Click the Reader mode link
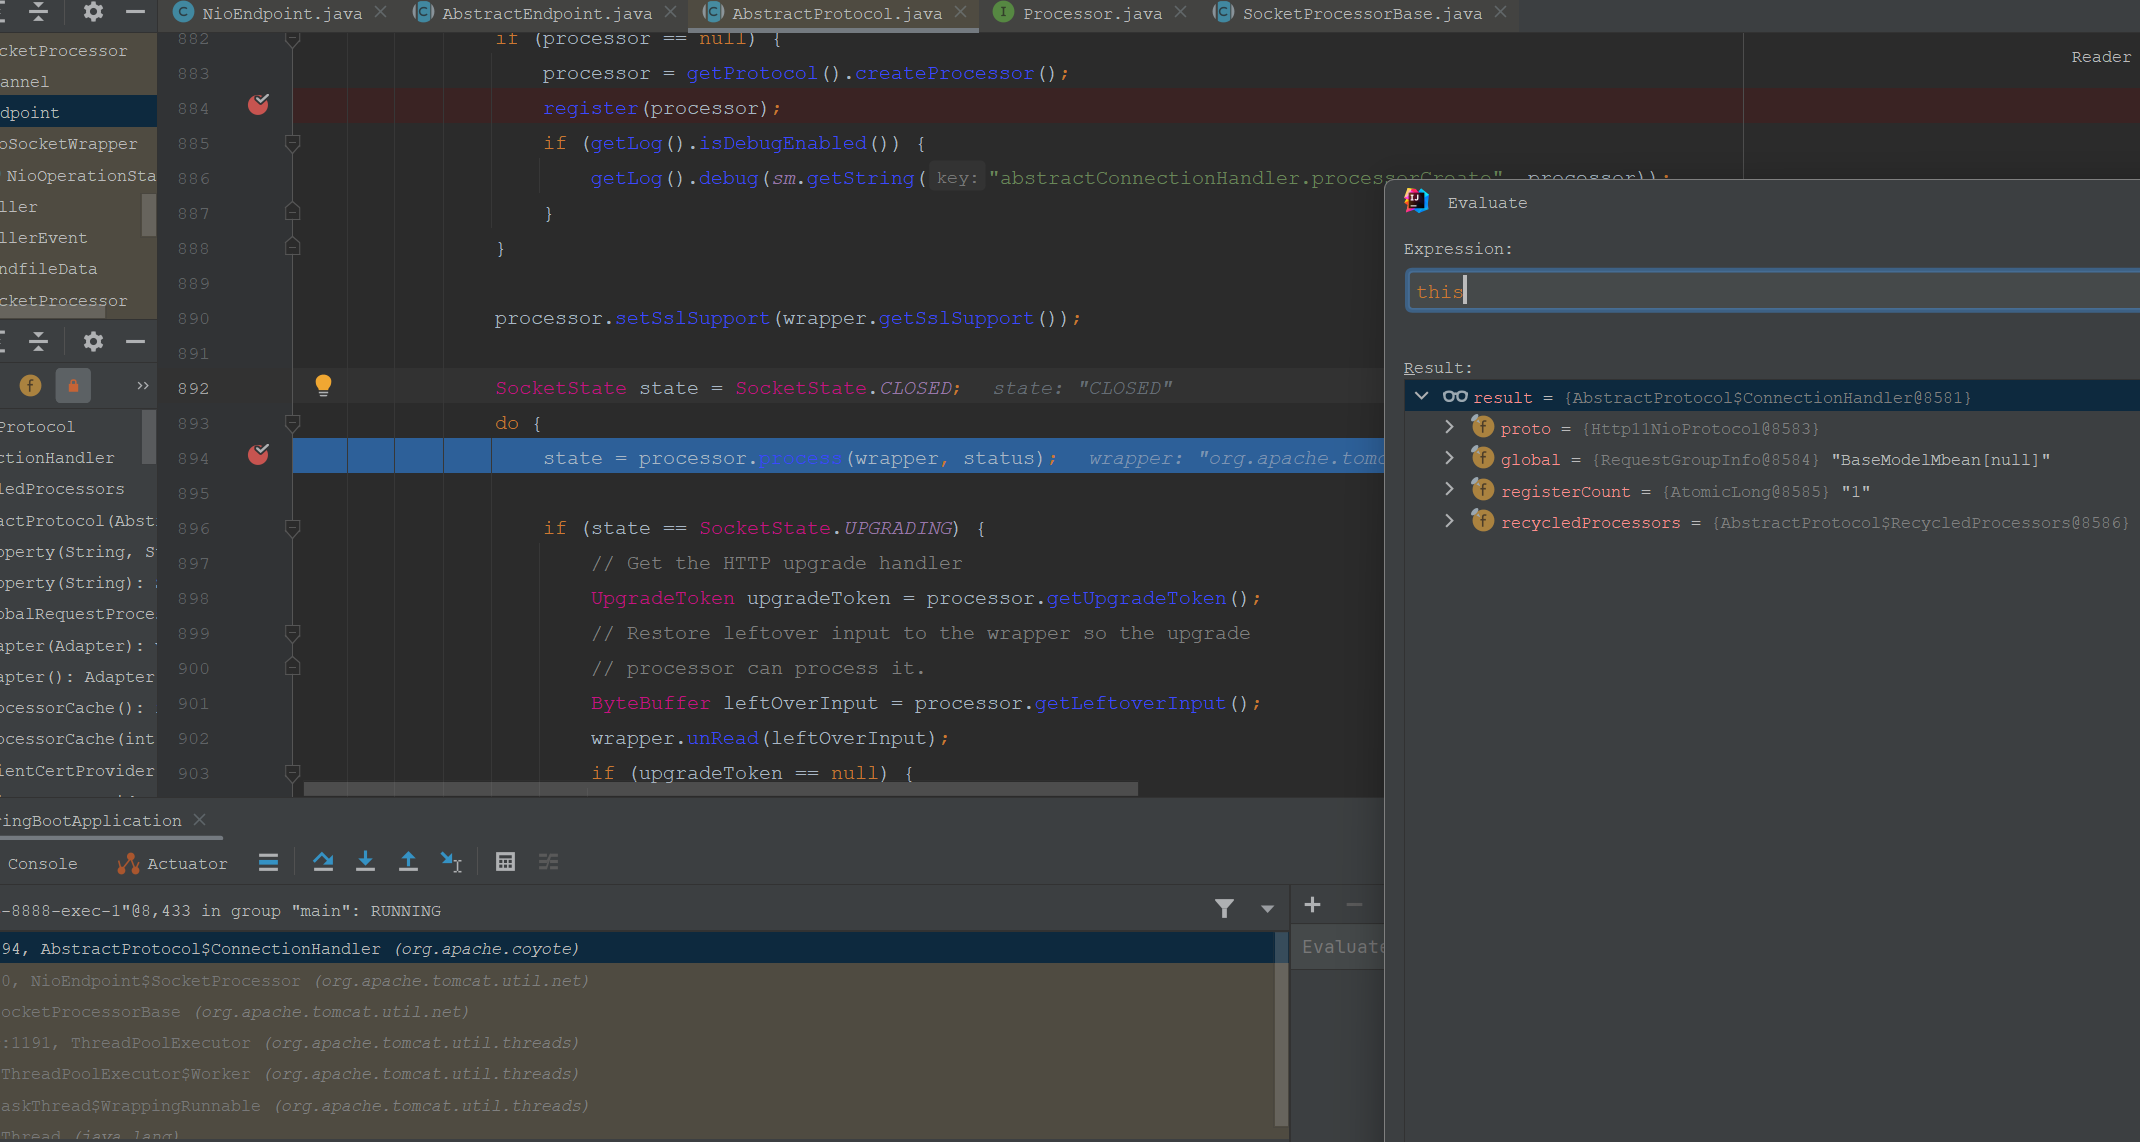 pyautogui.click(x=2100, y=57)
